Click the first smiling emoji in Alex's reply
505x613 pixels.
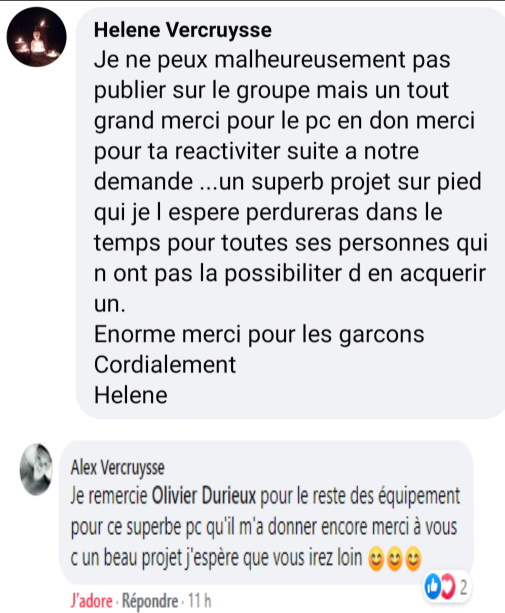(376, 559)
